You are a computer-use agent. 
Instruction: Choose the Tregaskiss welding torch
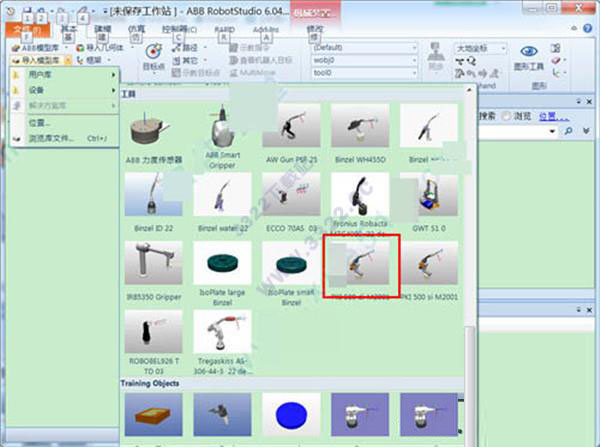tap(224, 337)
